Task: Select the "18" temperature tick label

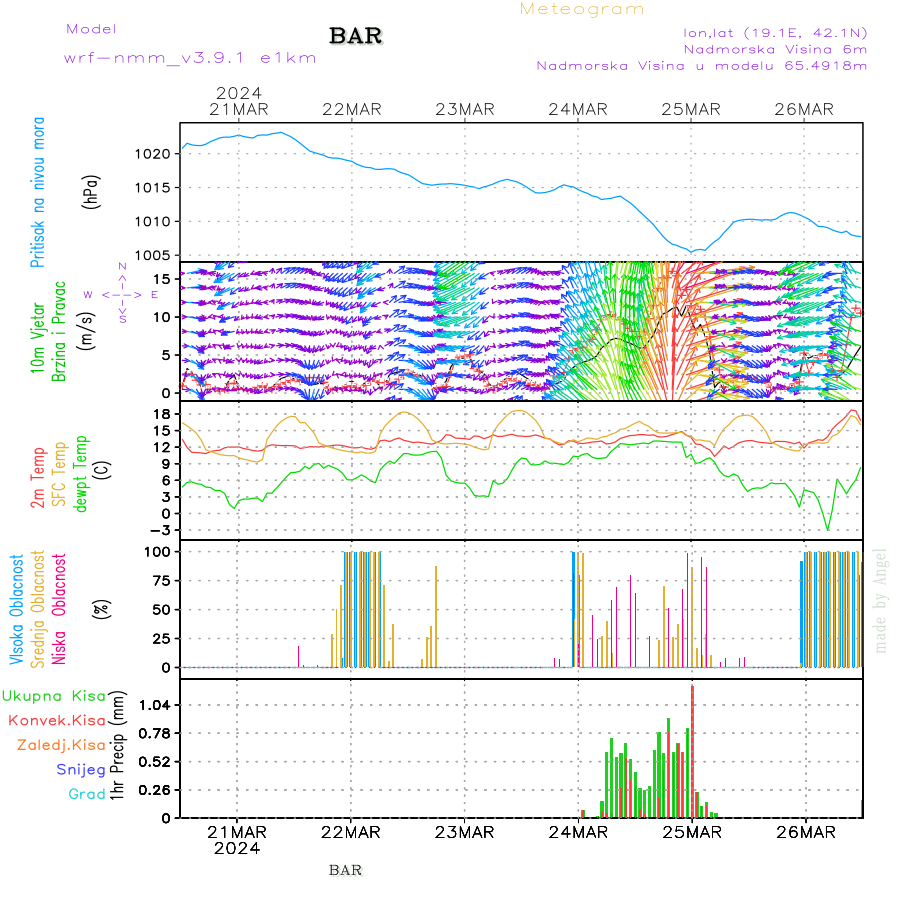Action: pyautogui.click(x=162, y=414)
